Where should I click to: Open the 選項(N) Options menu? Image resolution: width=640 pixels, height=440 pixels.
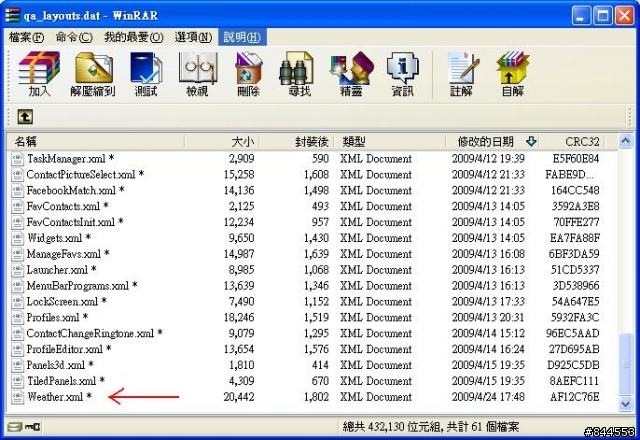[193, 38]
